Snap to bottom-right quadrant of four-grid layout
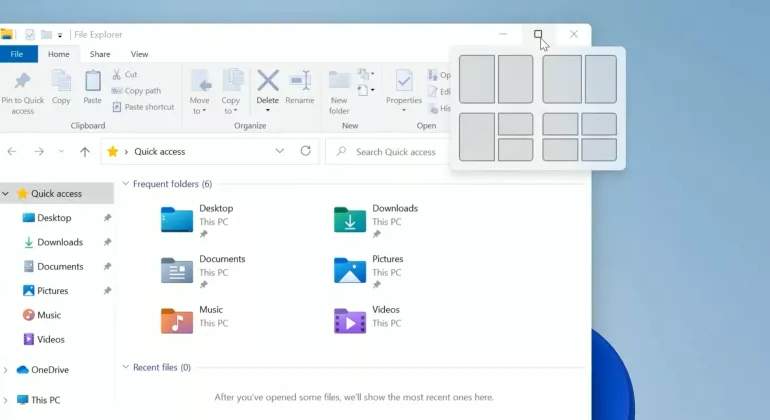The image size is (770, 420). coord(599,149)
